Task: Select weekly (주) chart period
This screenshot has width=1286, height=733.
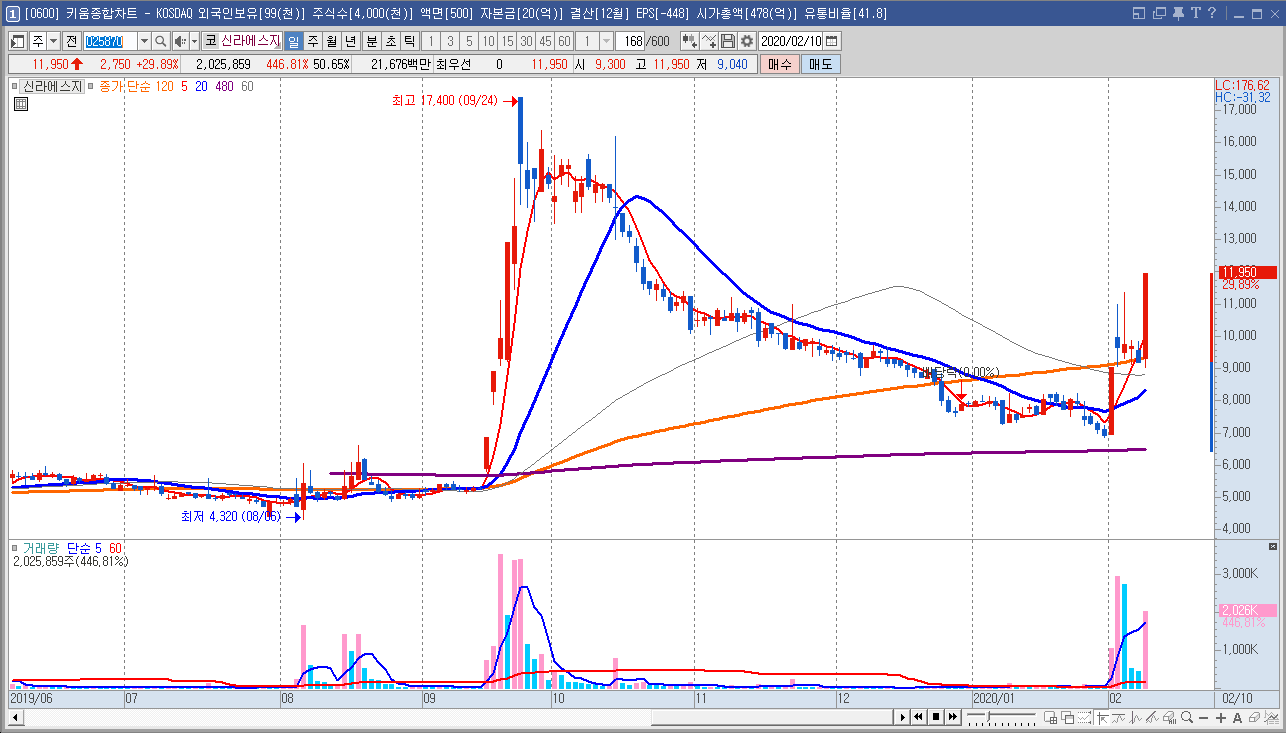Action: [312, 41]
